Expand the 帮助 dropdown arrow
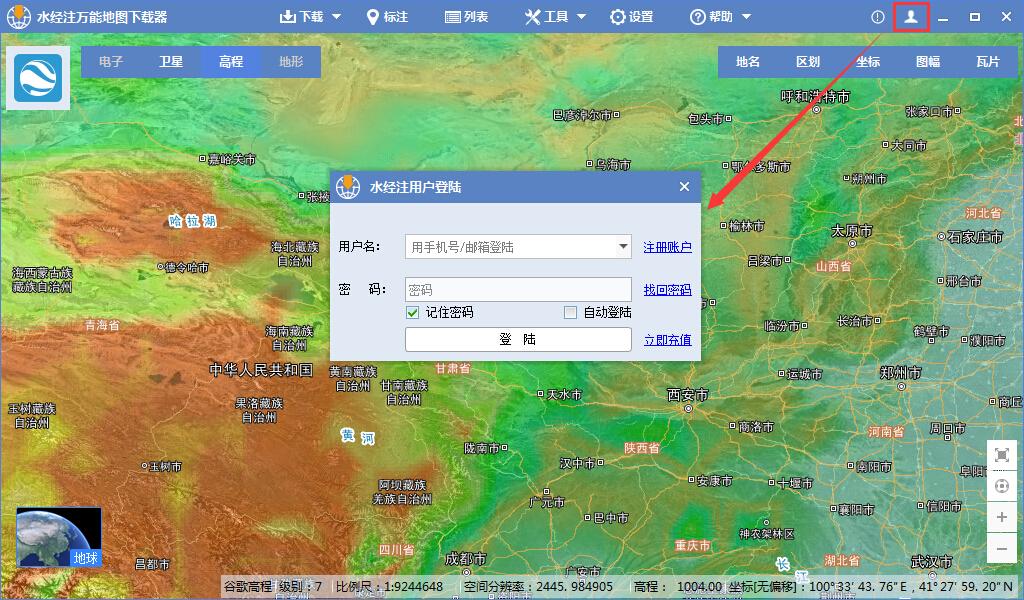 (746, 17)
